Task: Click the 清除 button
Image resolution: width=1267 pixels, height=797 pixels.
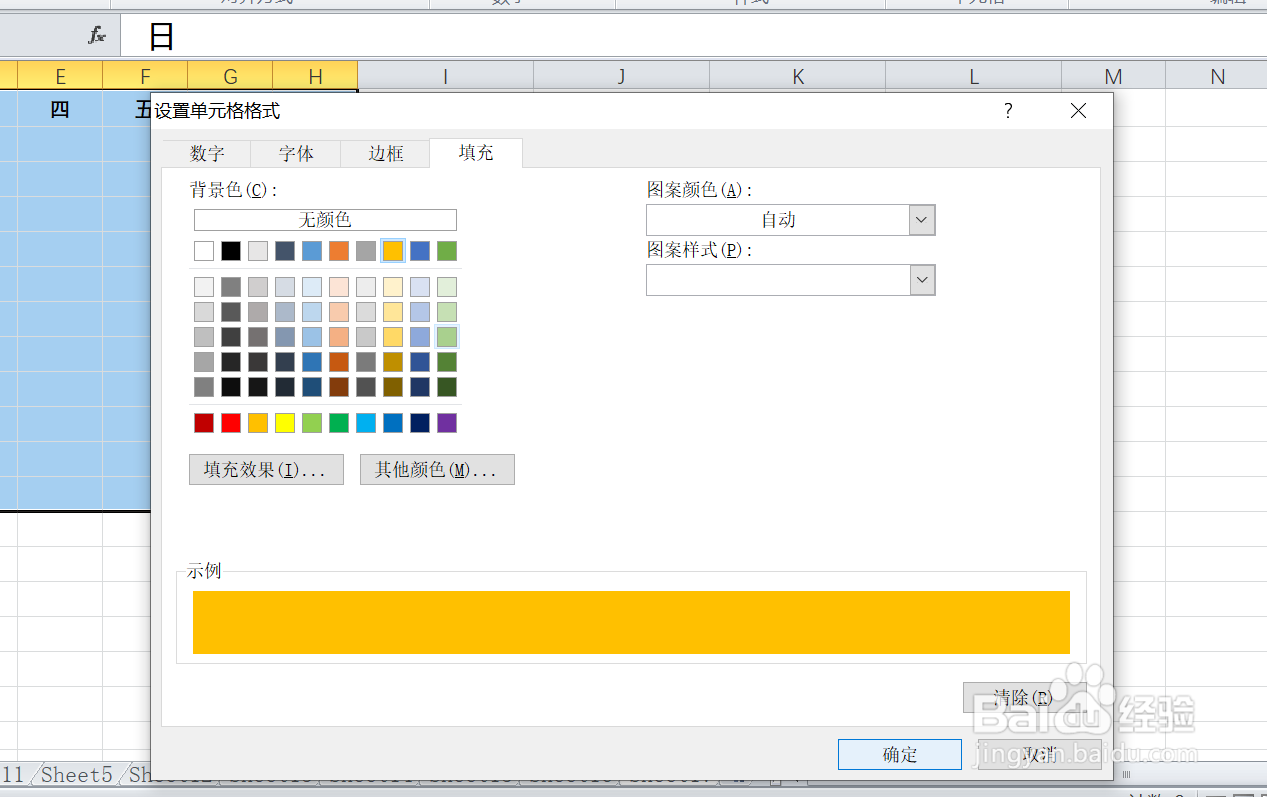Action: coord(1023,697)
